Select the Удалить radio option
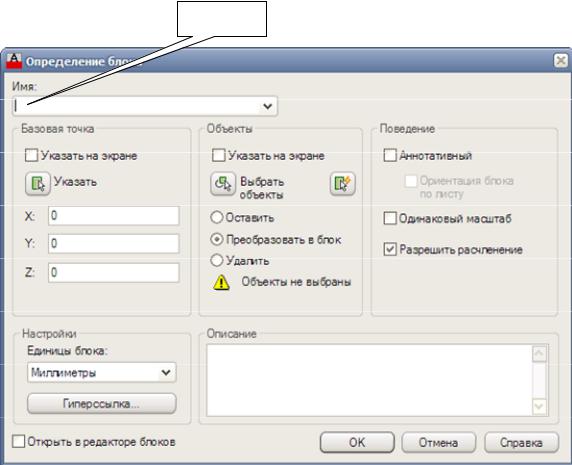The image size is (572, 465). (217, 260)
